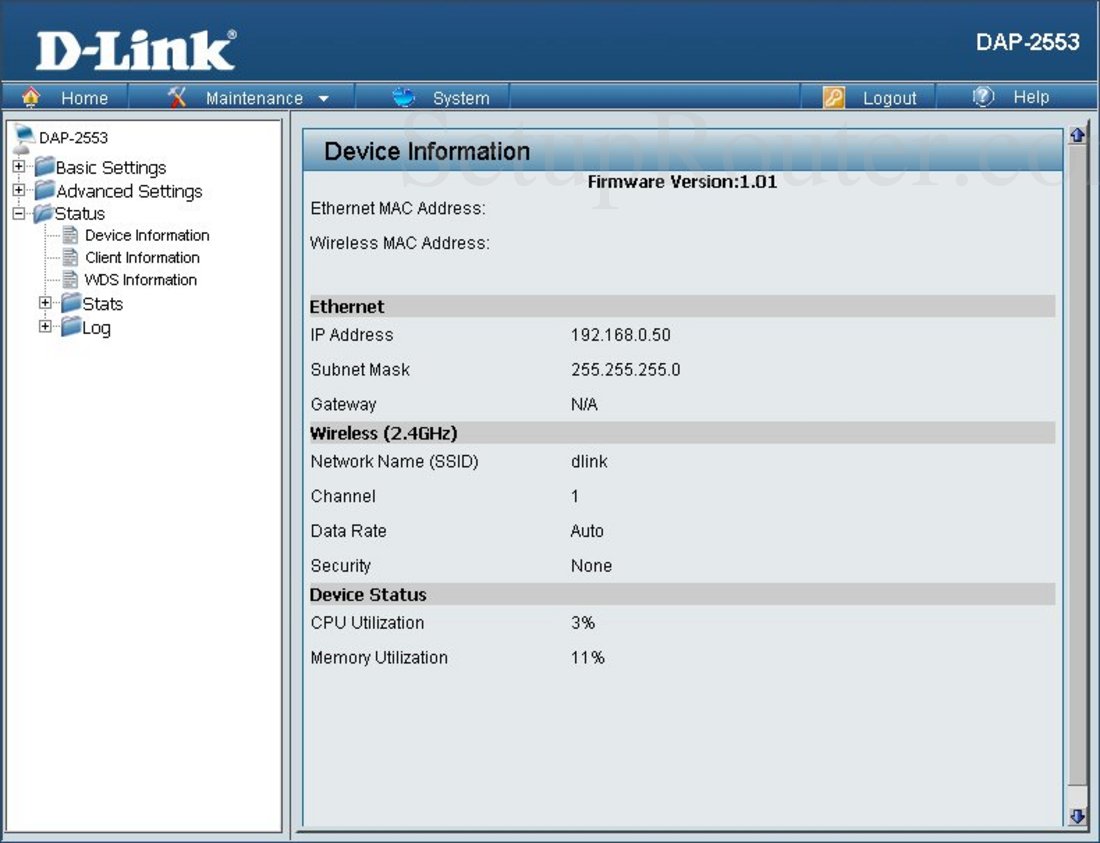The width and height of the screenshot is (1100, 843).
Task: Select Logout in the top bar
Action: 890,98
